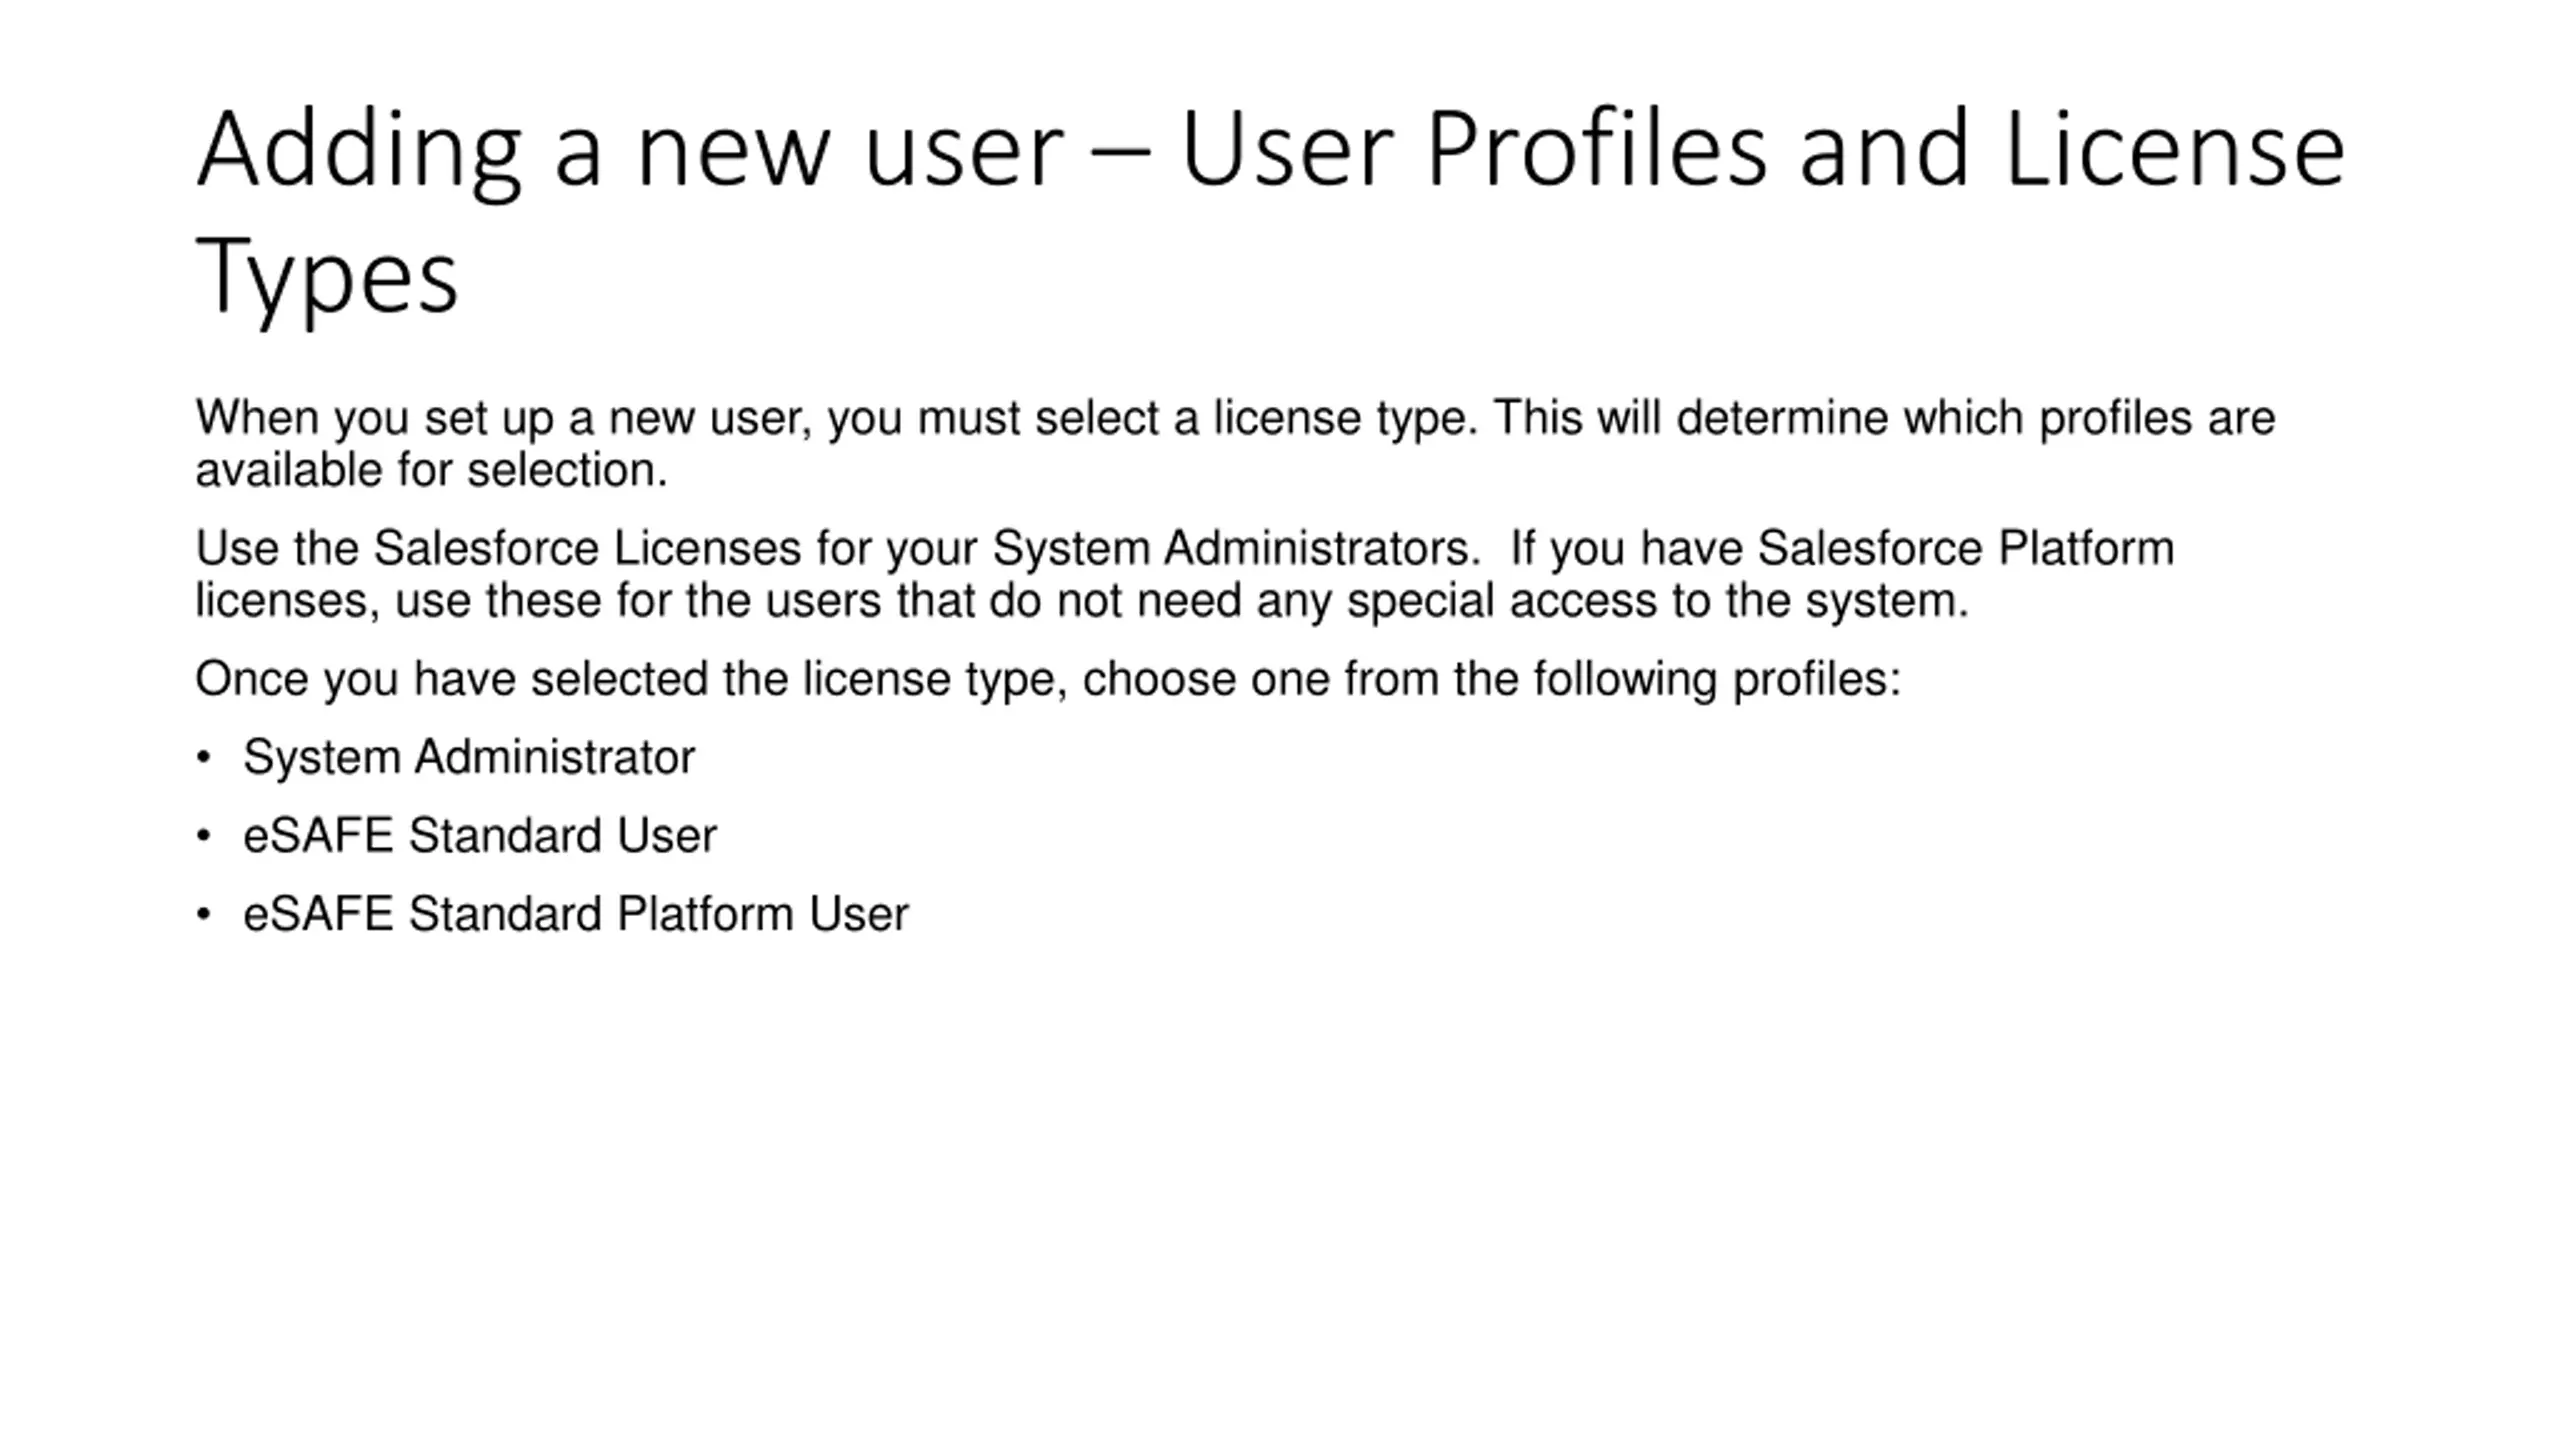This screenshot has height=1440, width=2560.
Task: Click 'User Profiles' in the title
Action: (1473, 151)
